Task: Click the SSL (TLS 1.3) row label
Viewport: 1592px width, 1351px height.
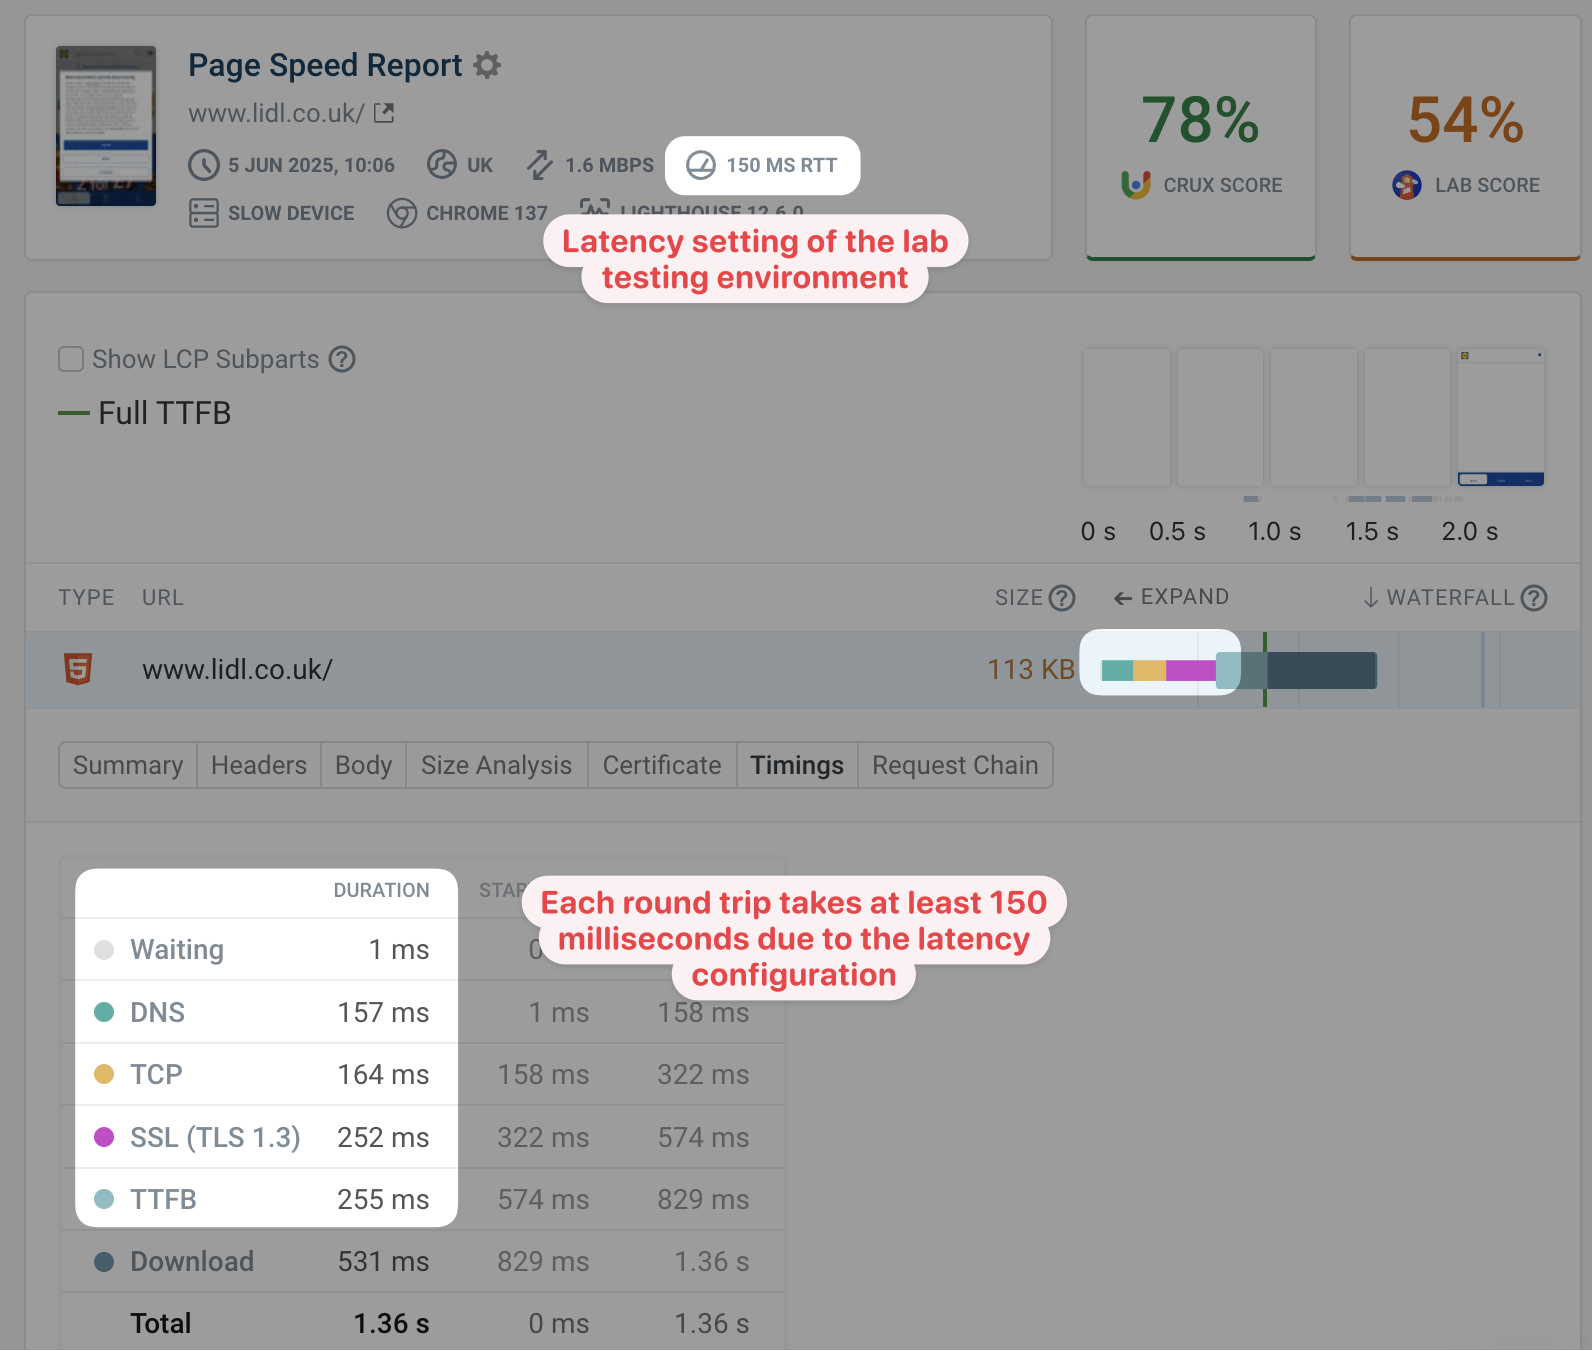Action: tap(215, 1137)
